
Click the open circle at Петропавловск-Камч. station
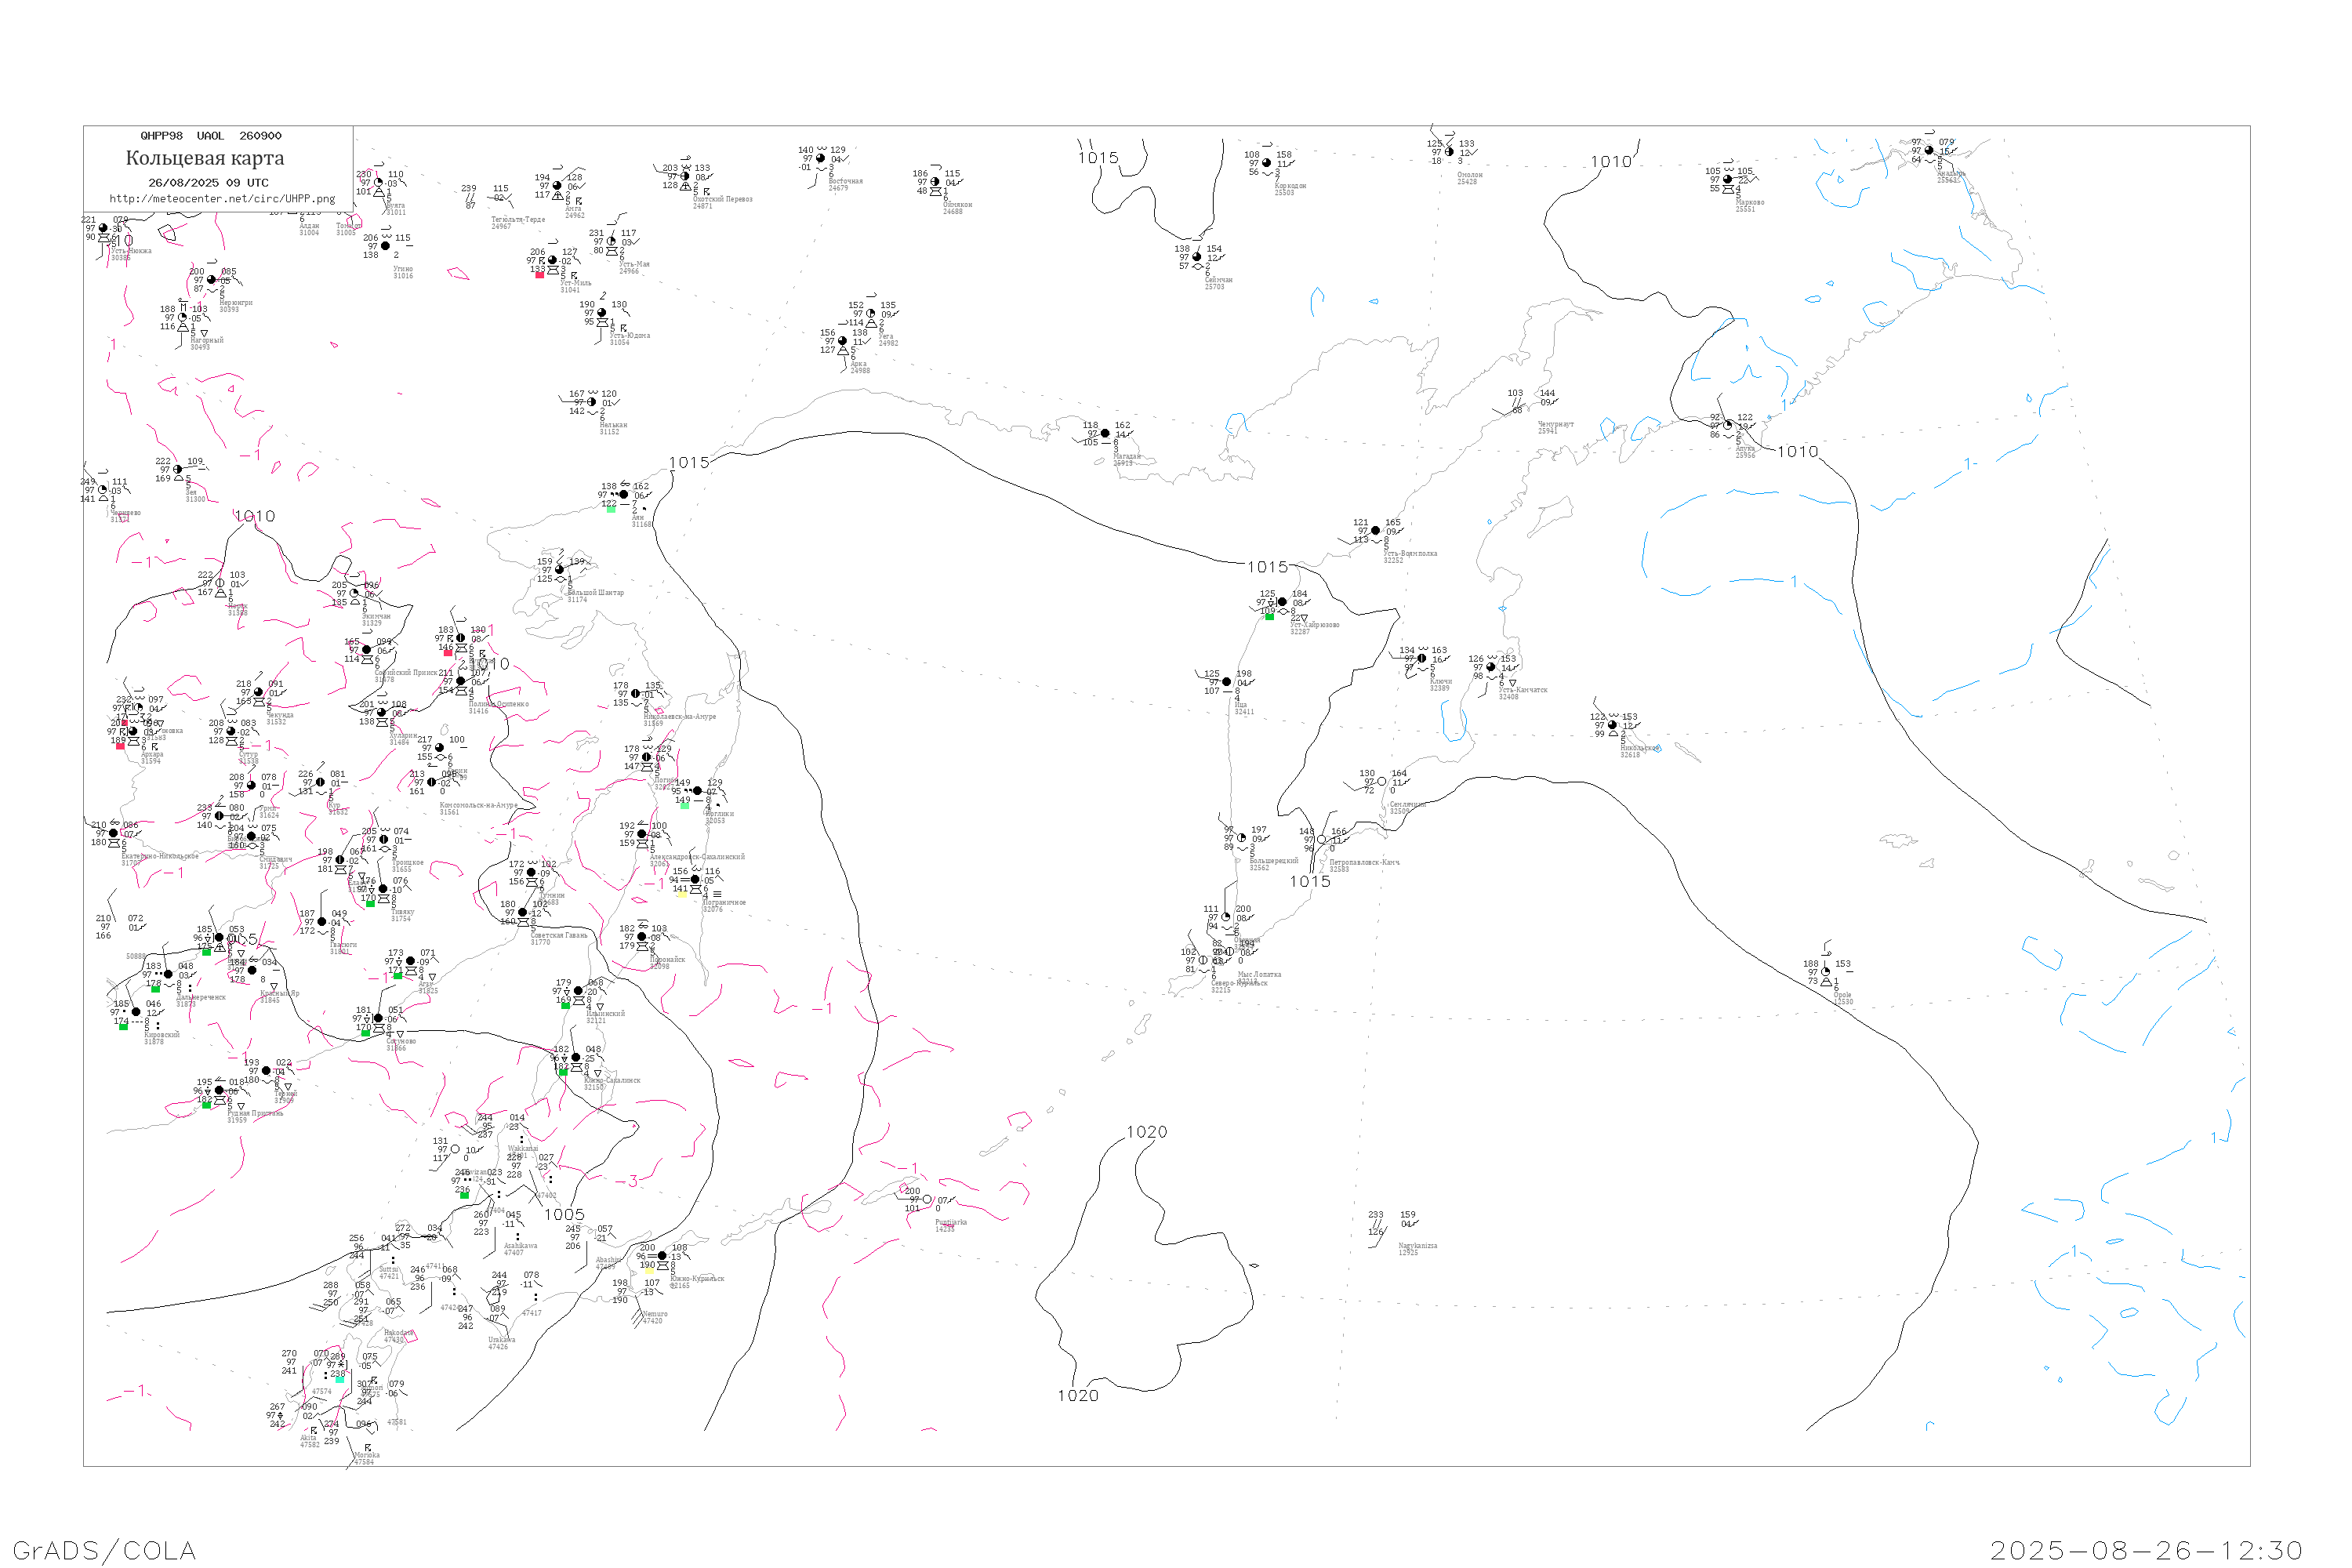tap(1322, 840)
